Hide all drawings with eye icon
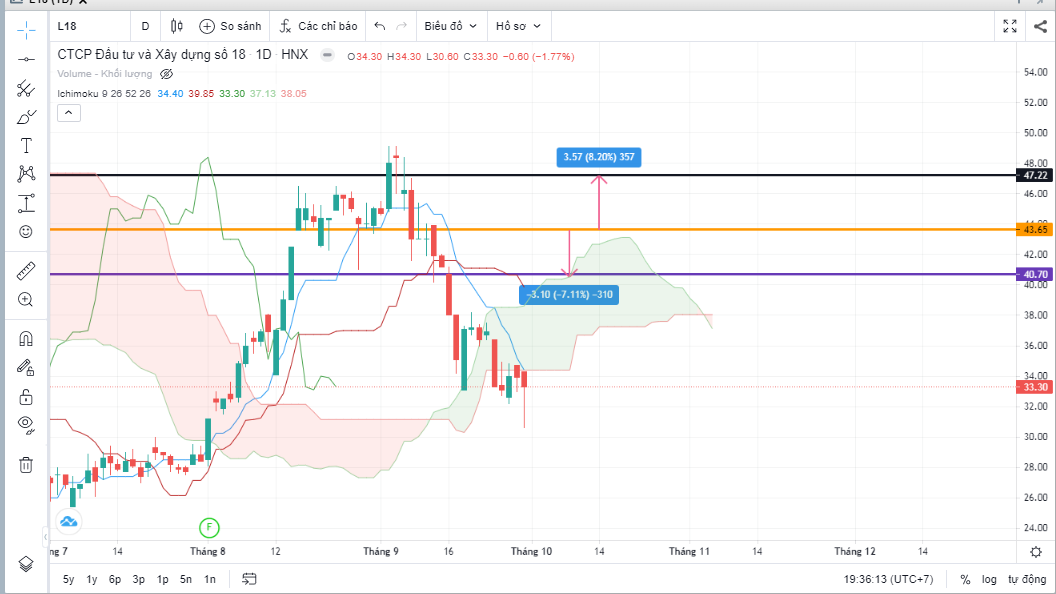 point(26,425)
